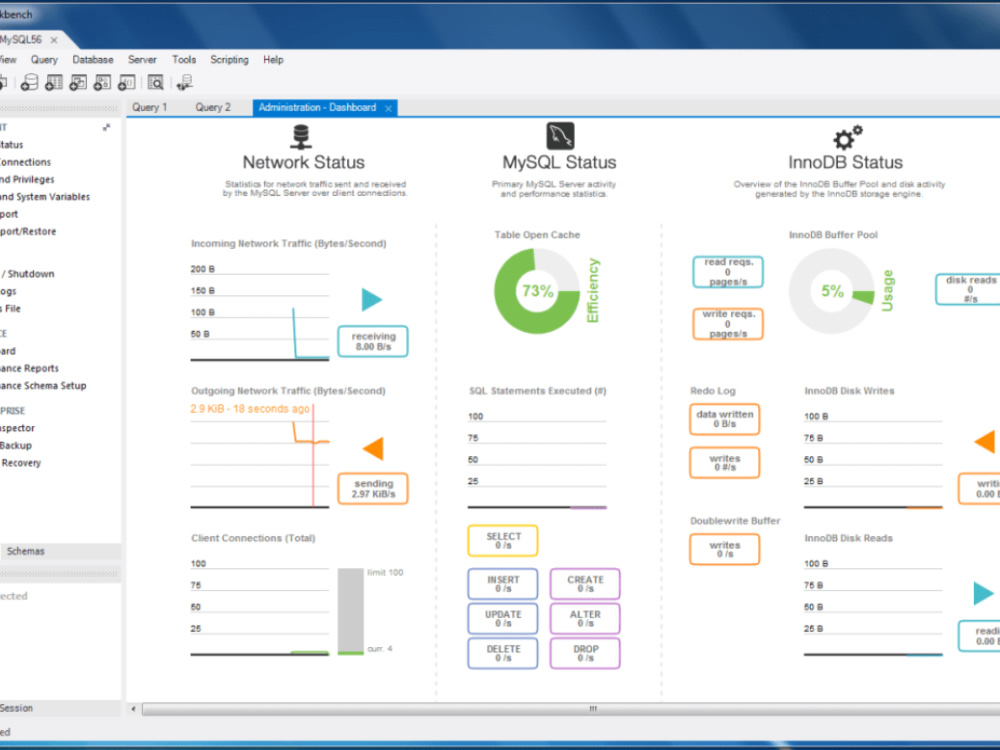Open the Scripting menu
The height and width of the screenshot is (750, 1000).
point(230,59)
